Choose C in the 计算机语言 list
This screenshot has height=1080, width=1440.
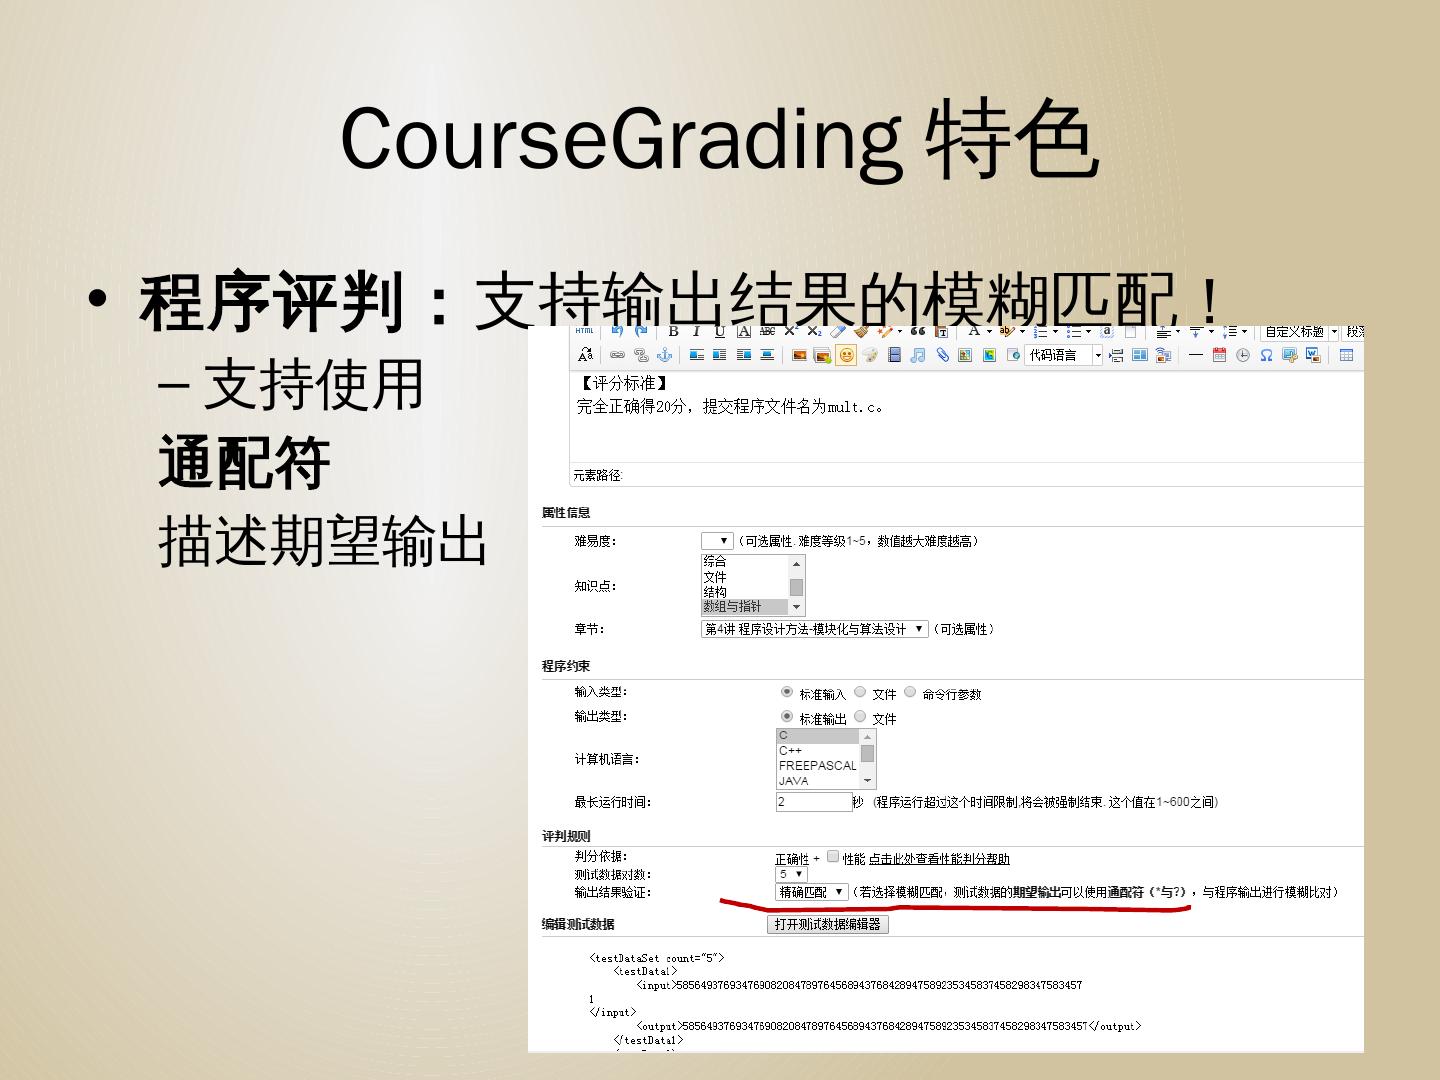[818, 736]
